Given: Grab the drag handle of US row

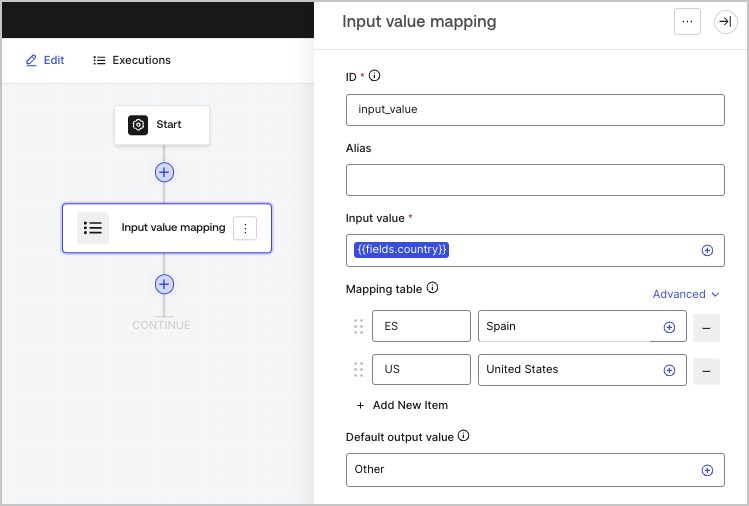Looking at the screenshot, I should [358, 369].
